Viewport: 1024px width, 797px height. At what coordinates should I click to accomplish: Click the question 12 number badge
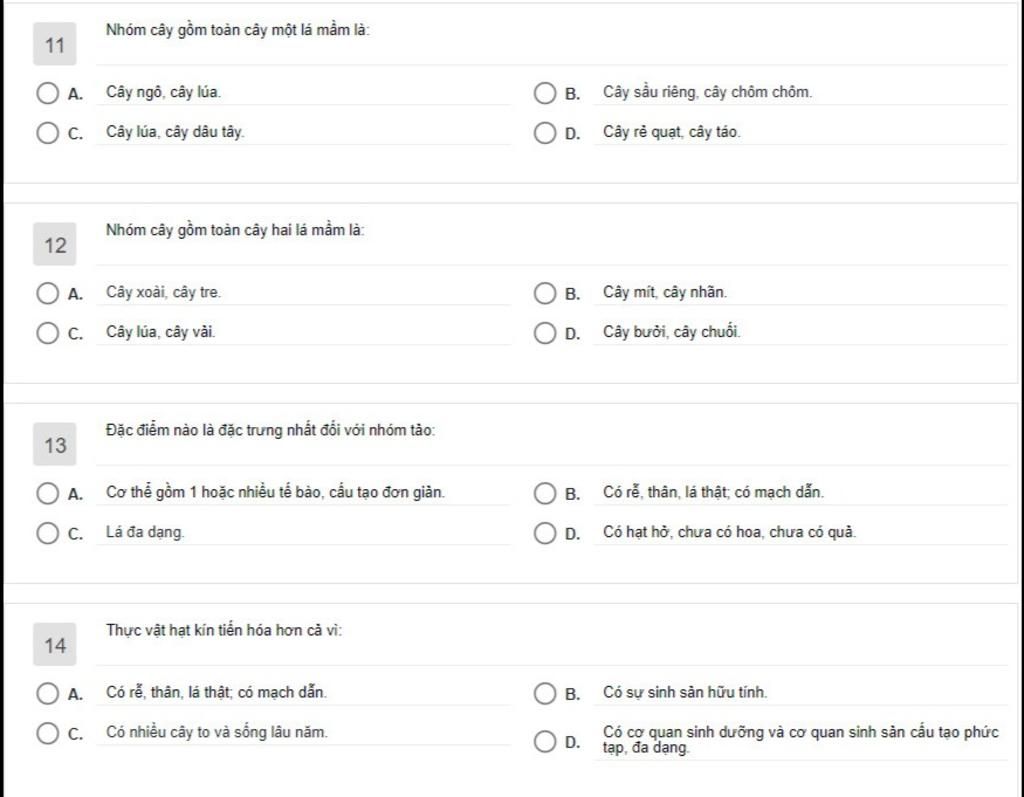click(55, 246)
